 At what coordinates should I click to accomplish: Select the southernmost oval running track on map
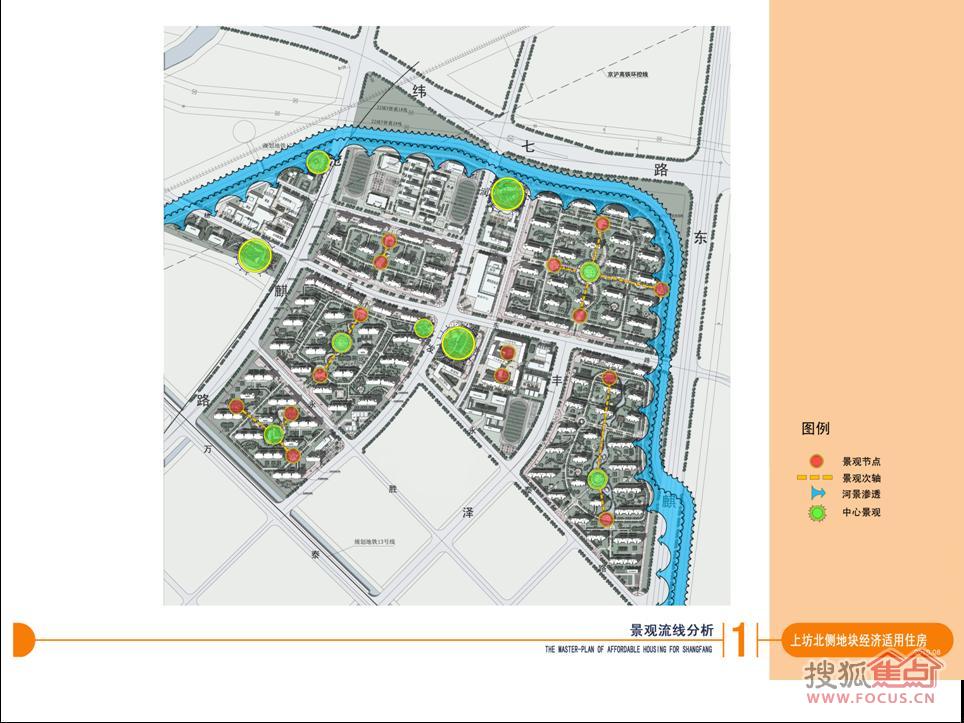coord(518,417)
